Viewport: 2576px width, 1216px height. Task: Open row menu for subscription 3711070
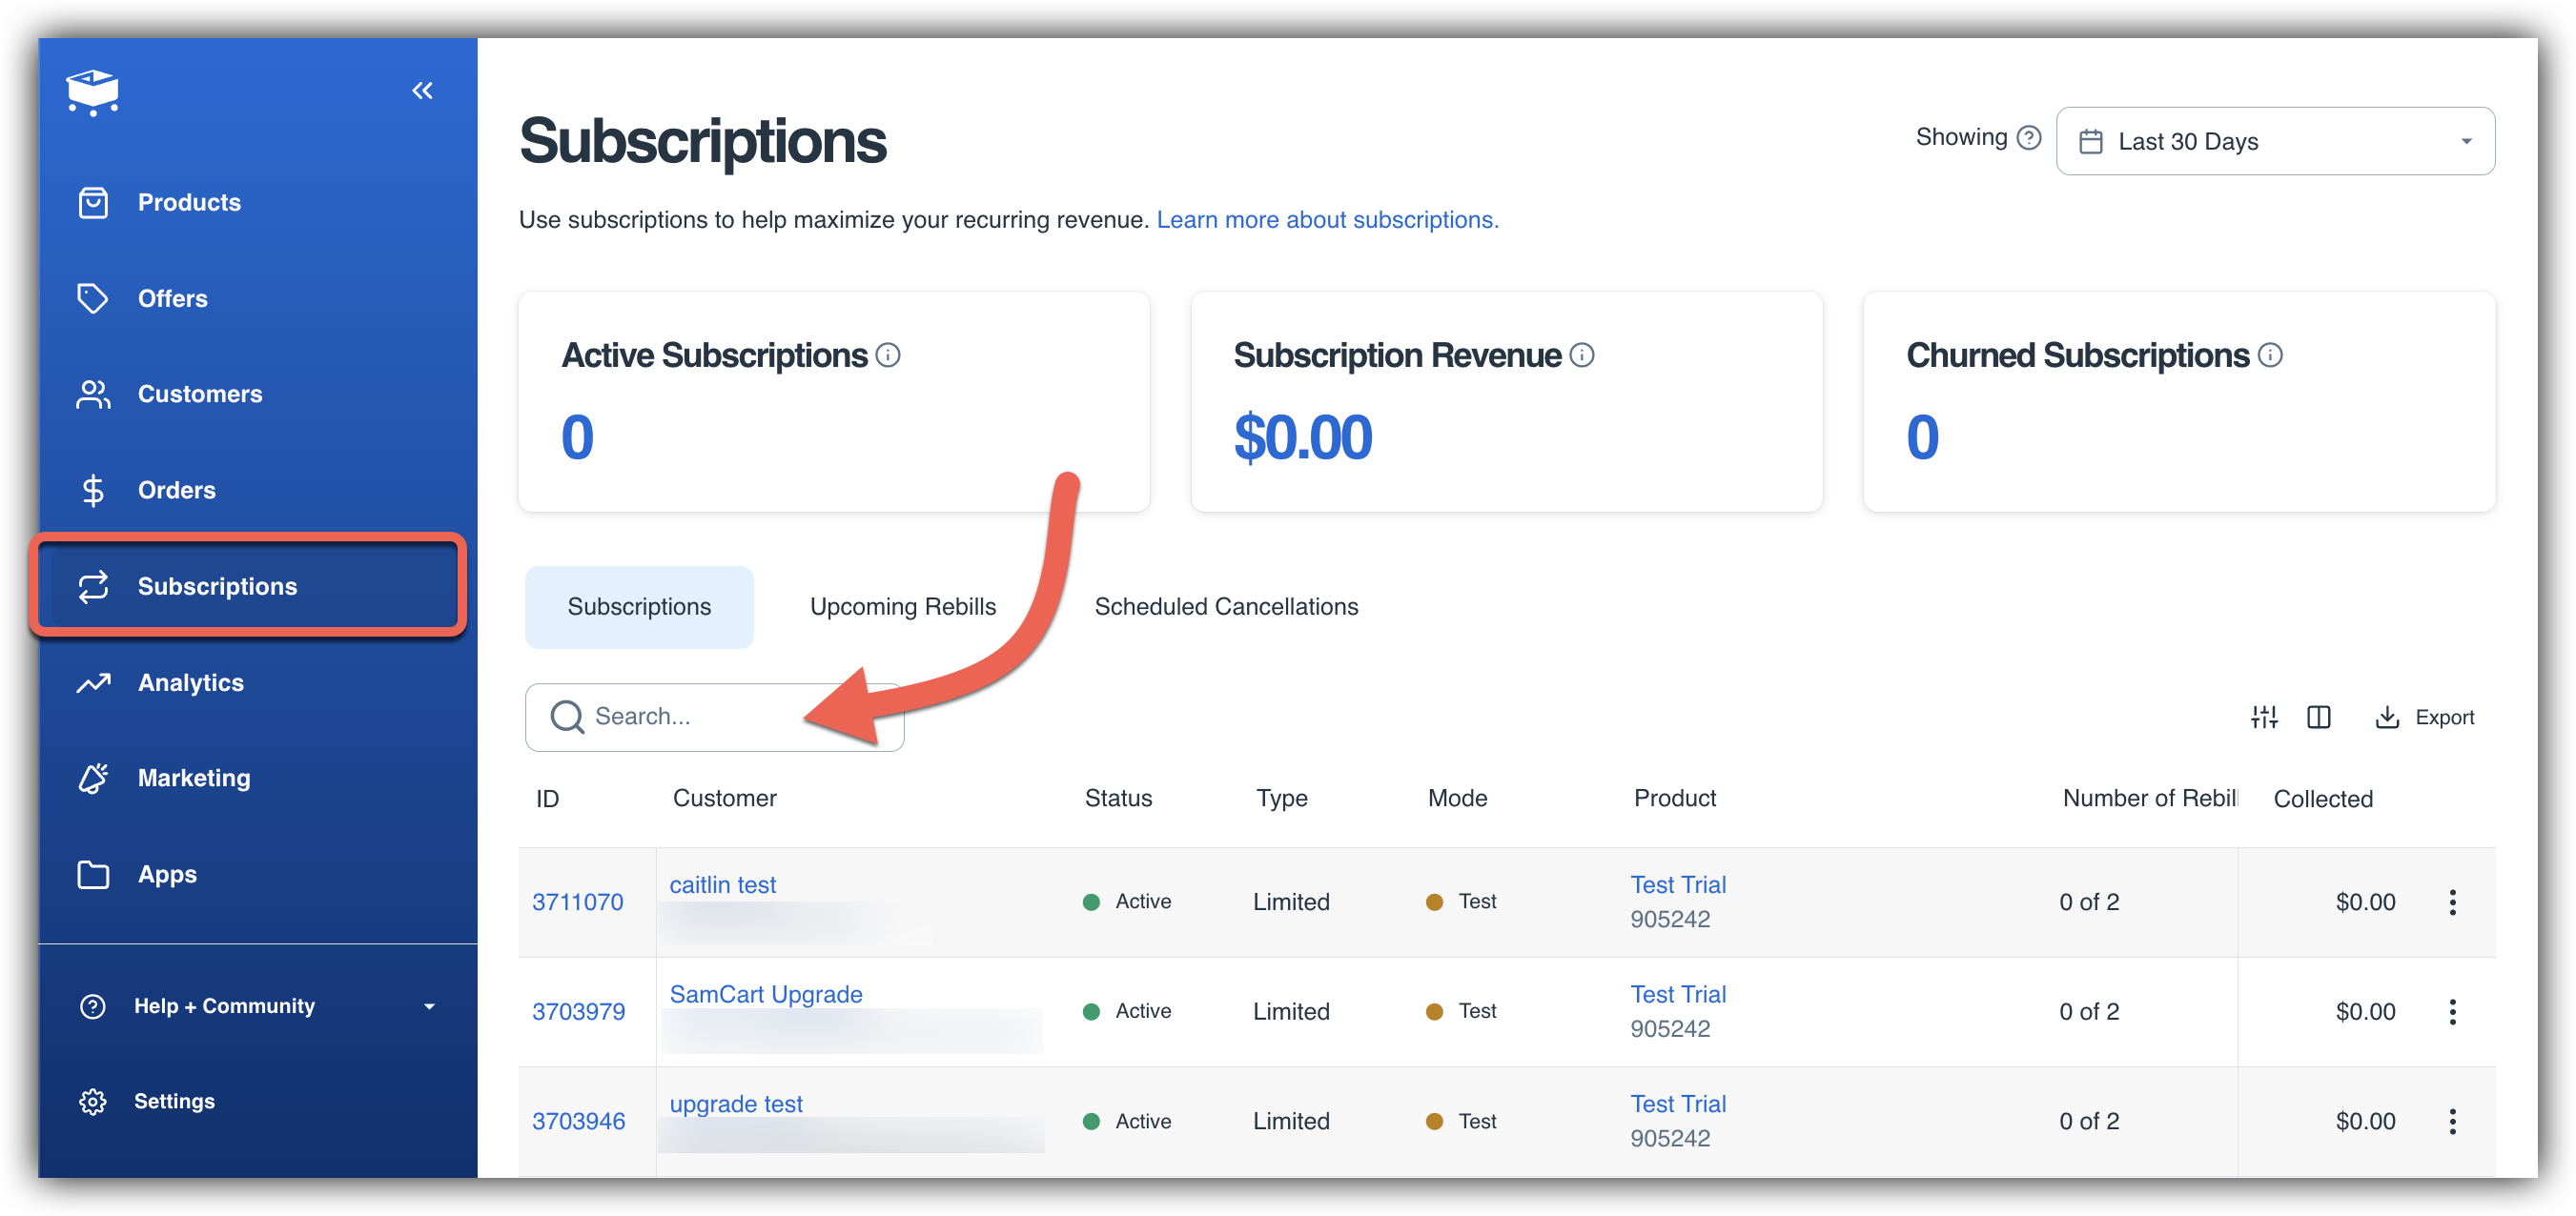(x=2452, y=902)
